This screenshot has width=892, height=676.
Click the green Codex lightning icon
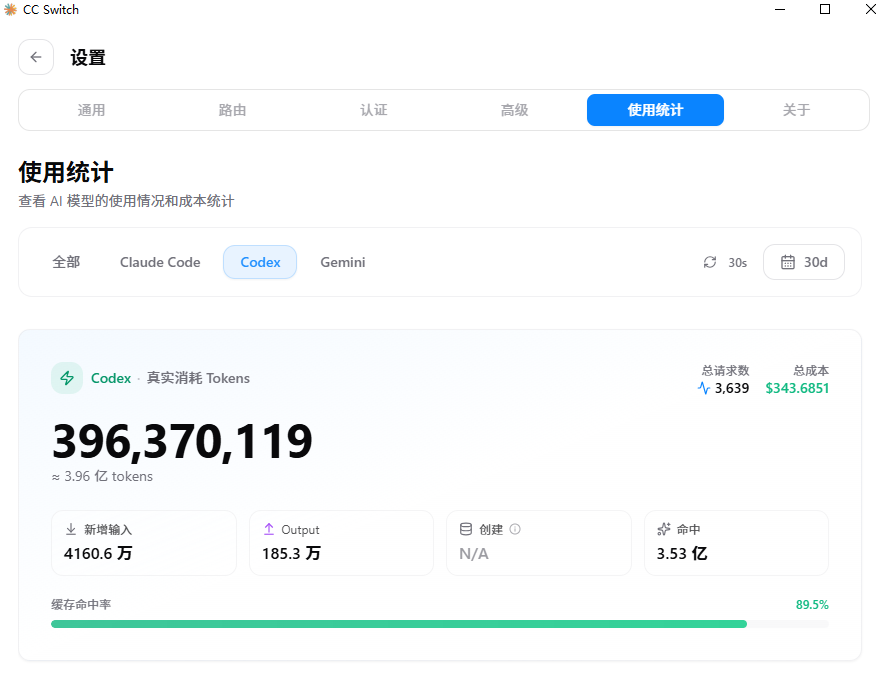[x=67, y=378]
